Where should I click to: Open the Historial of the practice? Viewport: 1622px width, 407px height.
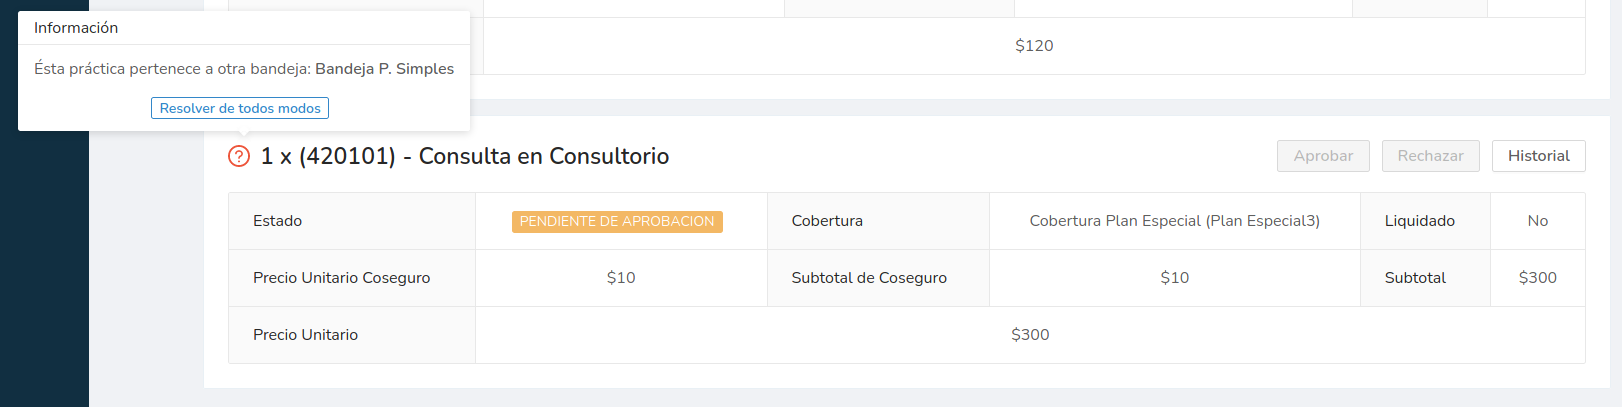coord(1538,156)
